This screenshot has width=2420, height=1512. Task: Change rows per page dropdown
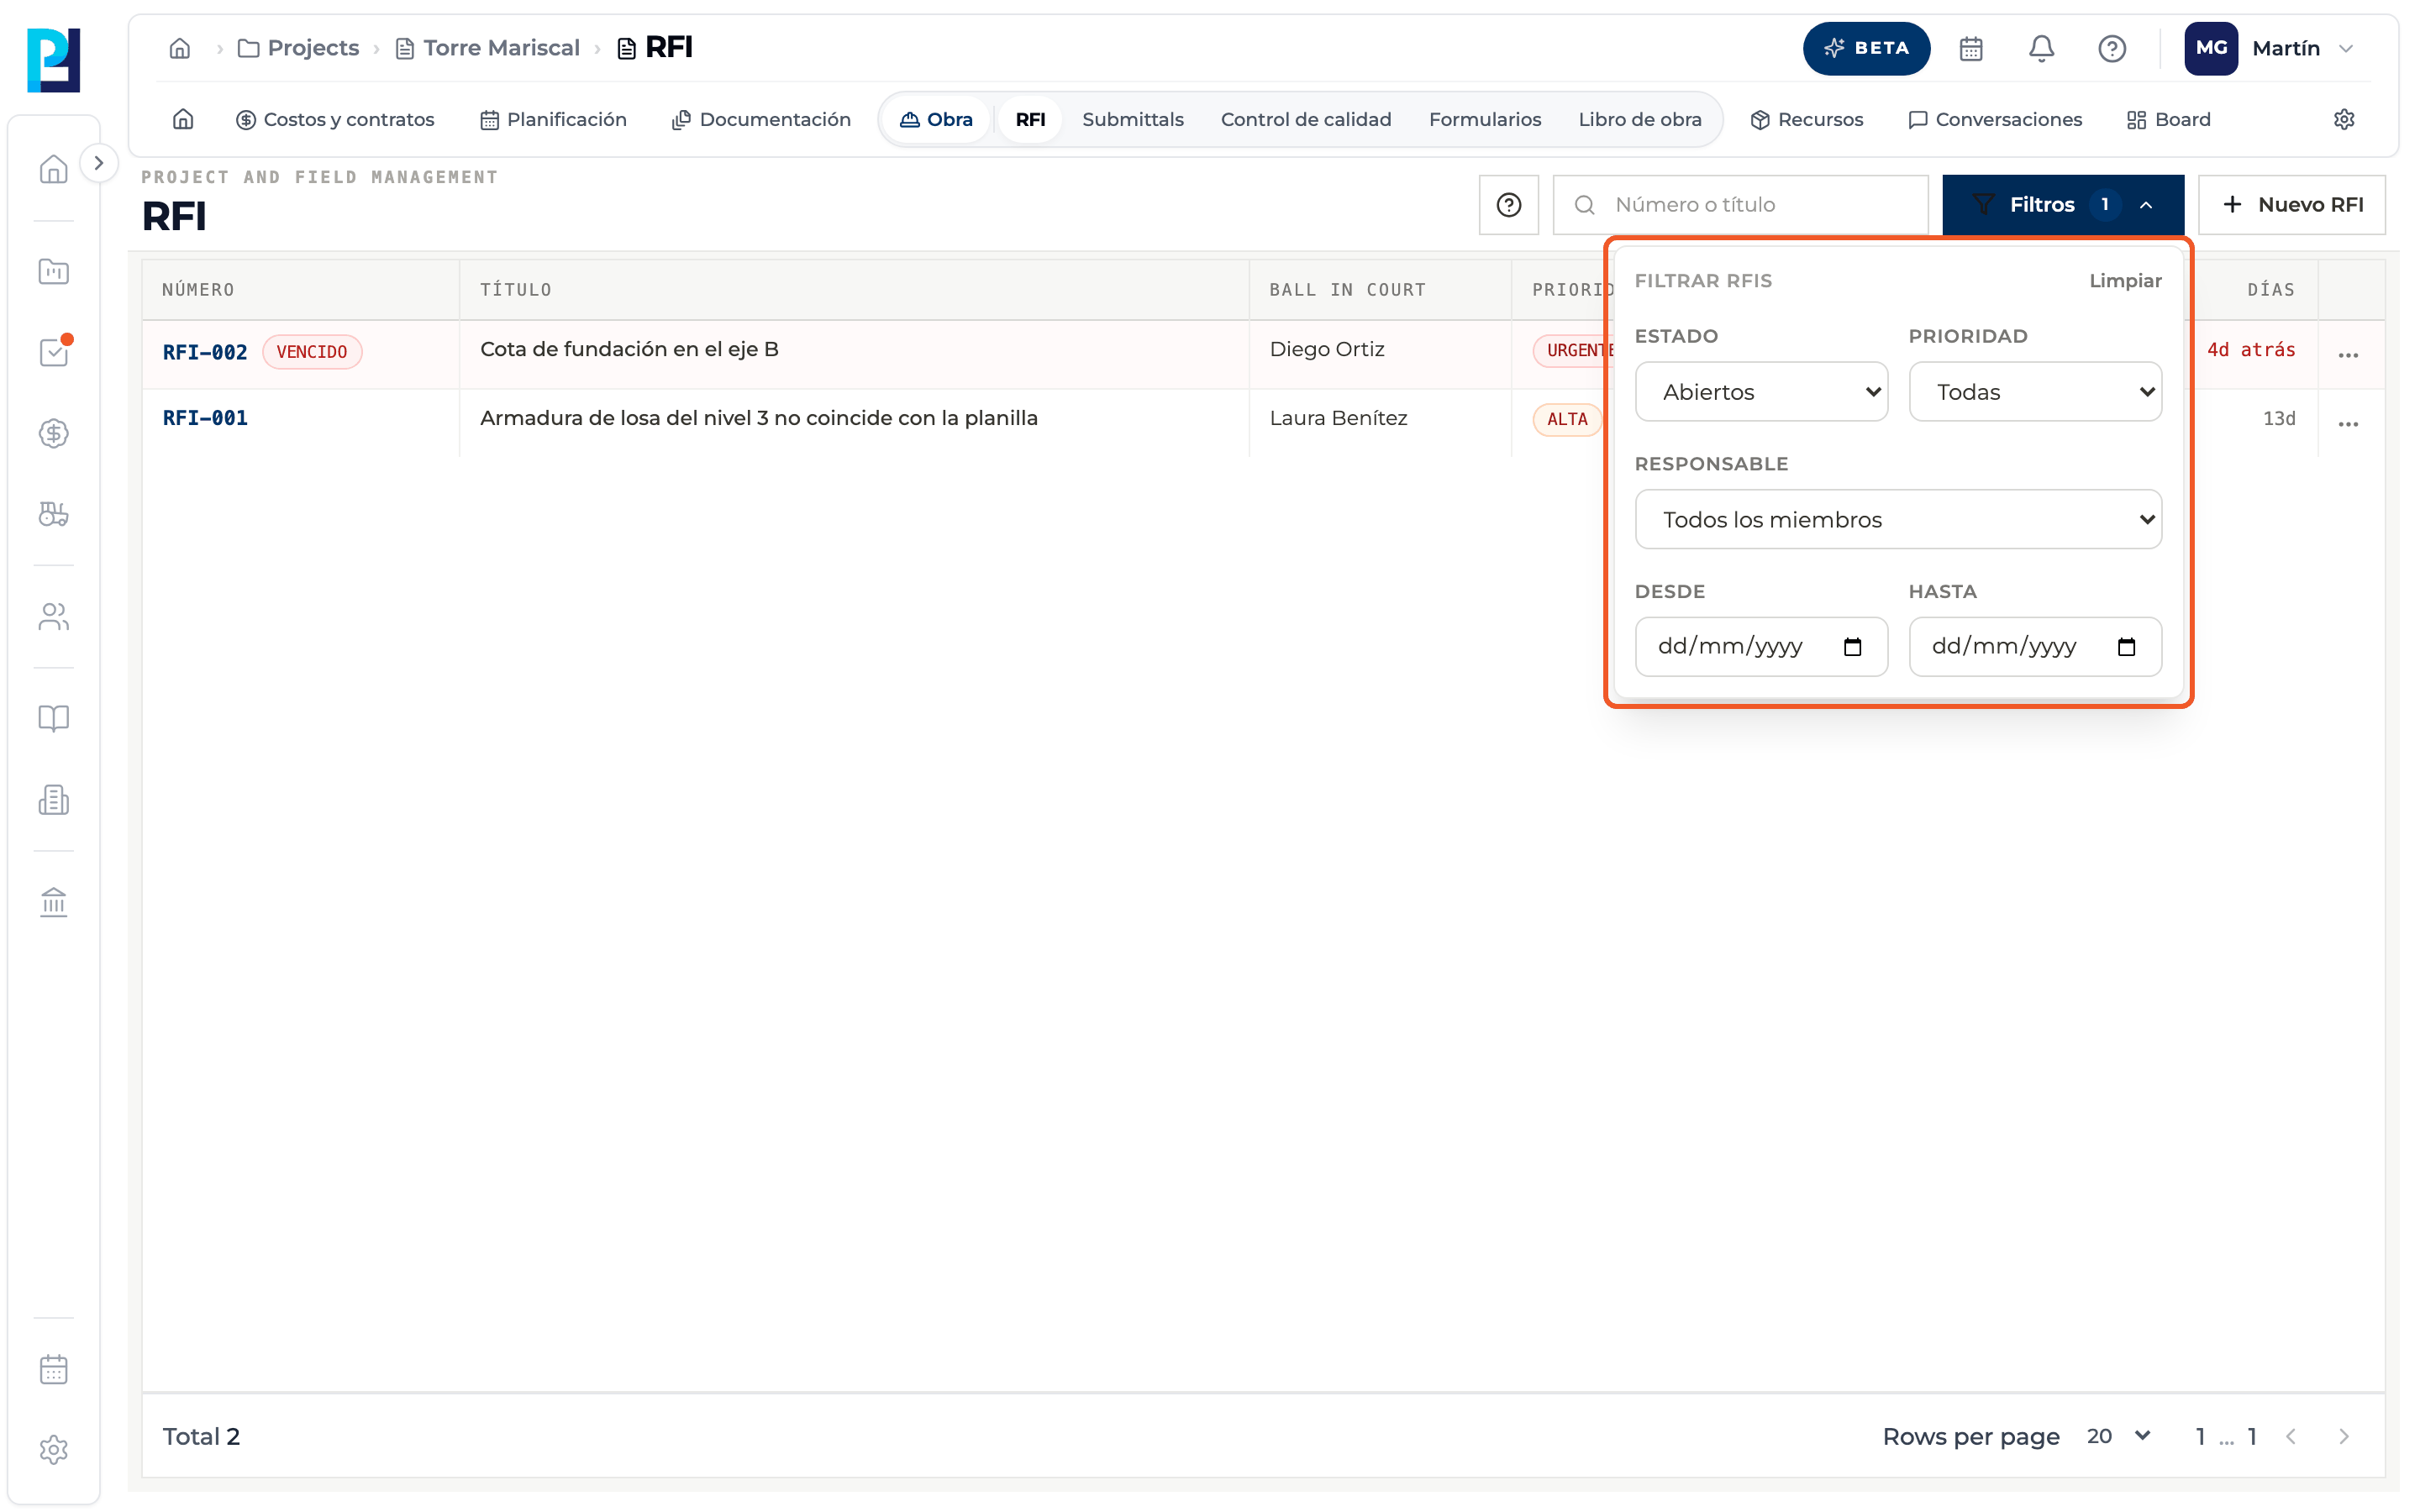pyautogui.click(x=2118, y=1435)
